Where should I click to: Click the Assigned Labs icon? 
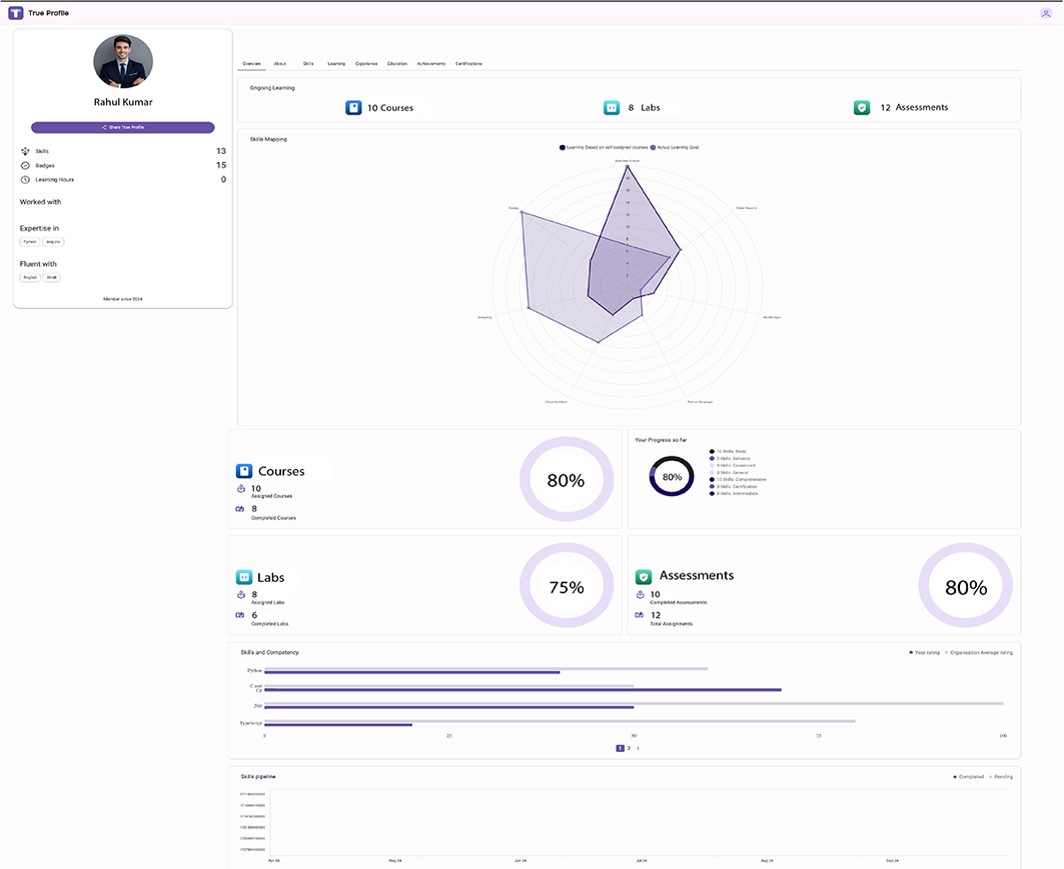[x=241, y=595]
